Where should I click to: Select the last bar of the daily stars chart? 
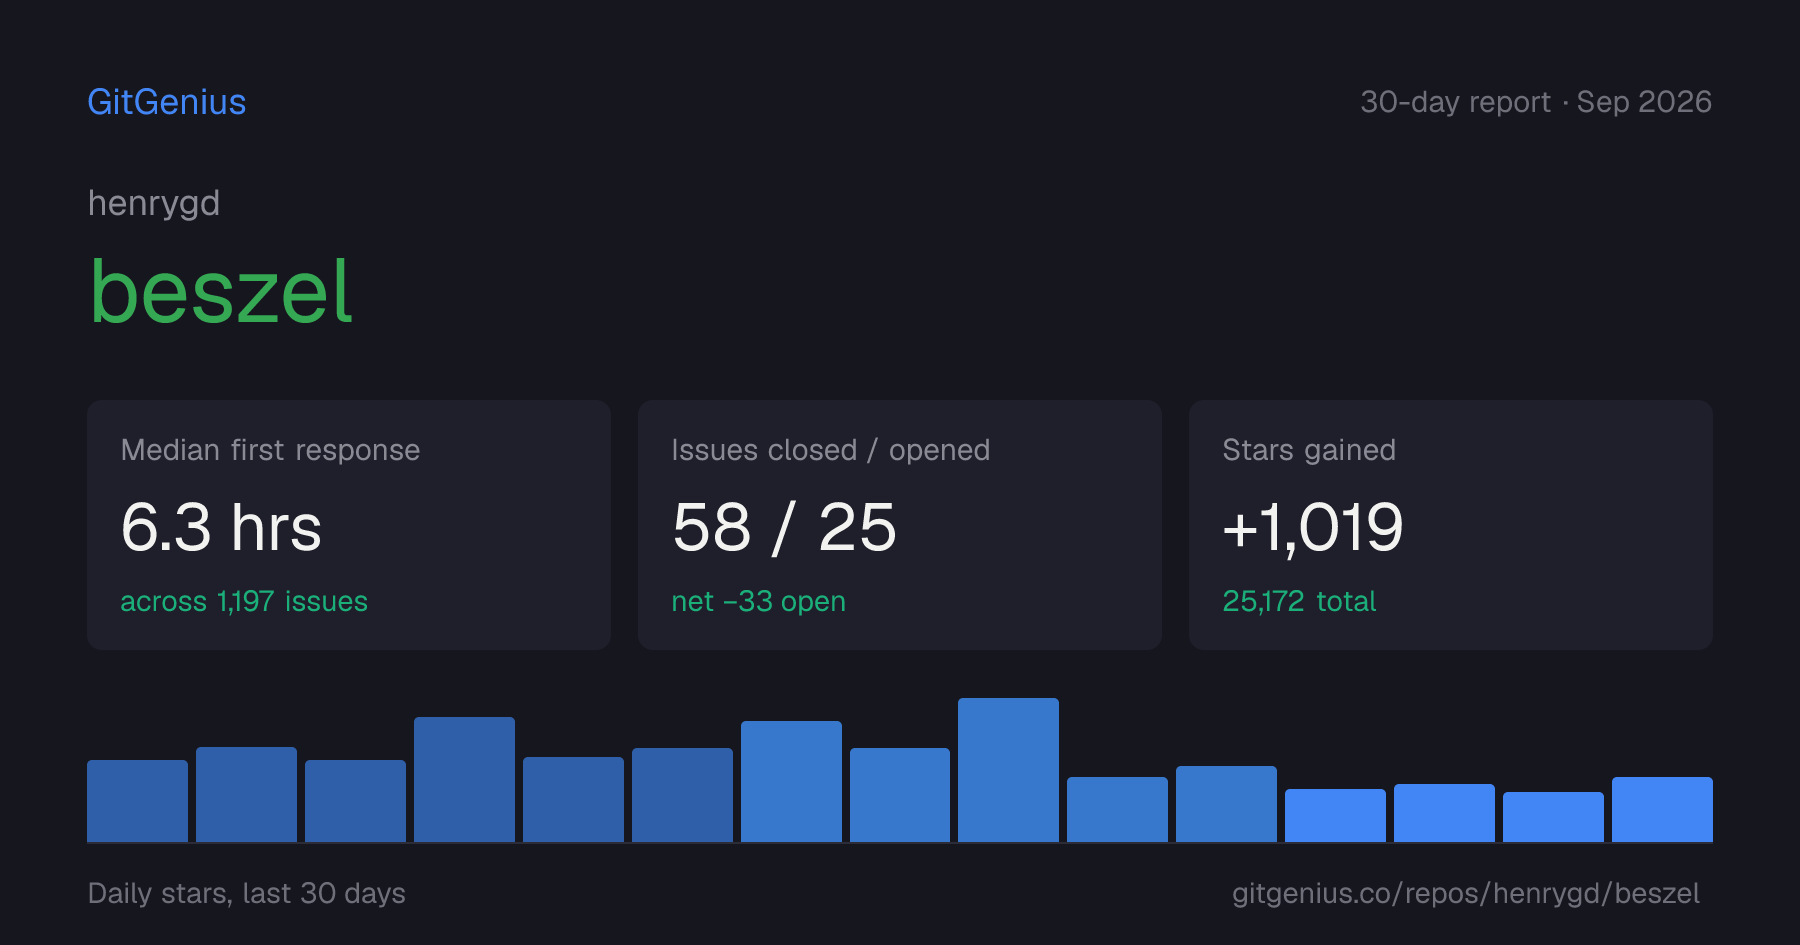pos(1662,809)
